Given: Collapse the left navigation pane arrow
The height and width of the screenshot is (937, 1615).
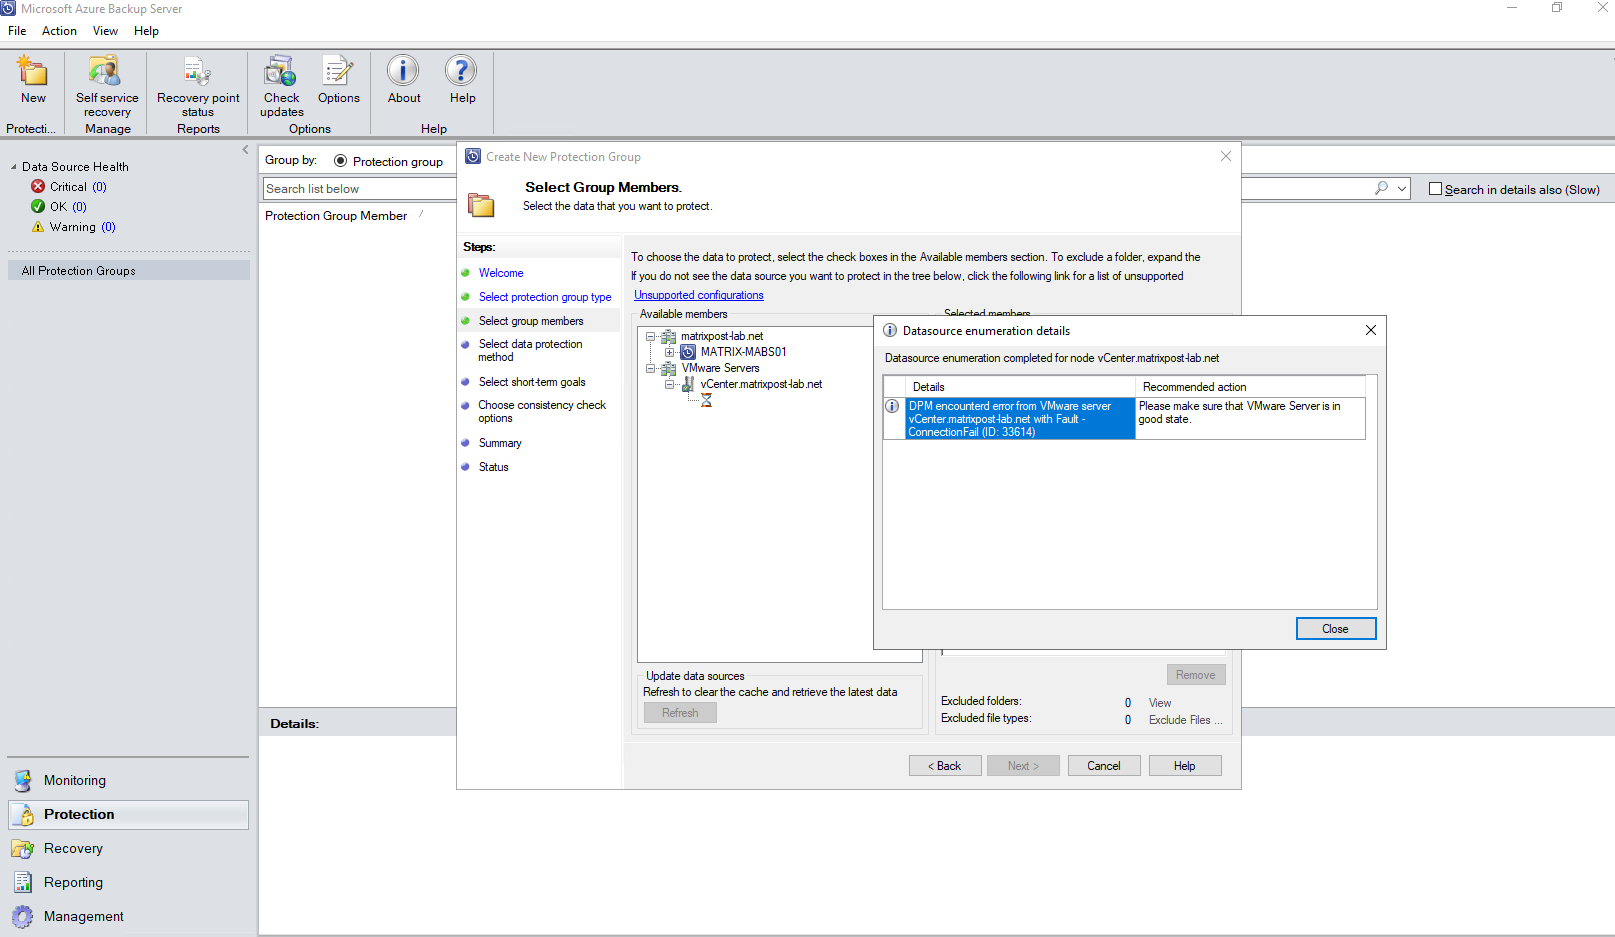Looking at the screenshot, I should click(x=245, y=150).
